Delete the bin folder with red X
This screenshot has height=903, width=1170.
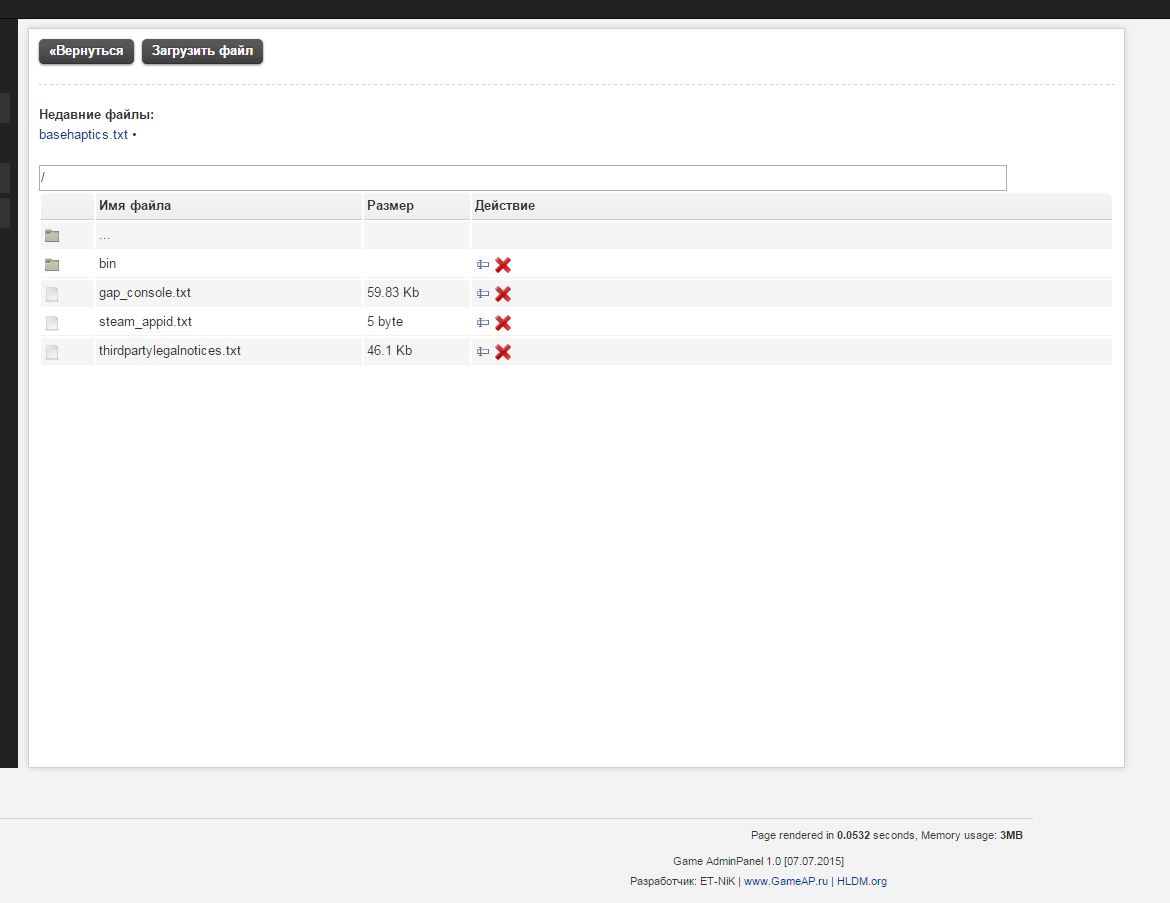click(503, 265)
